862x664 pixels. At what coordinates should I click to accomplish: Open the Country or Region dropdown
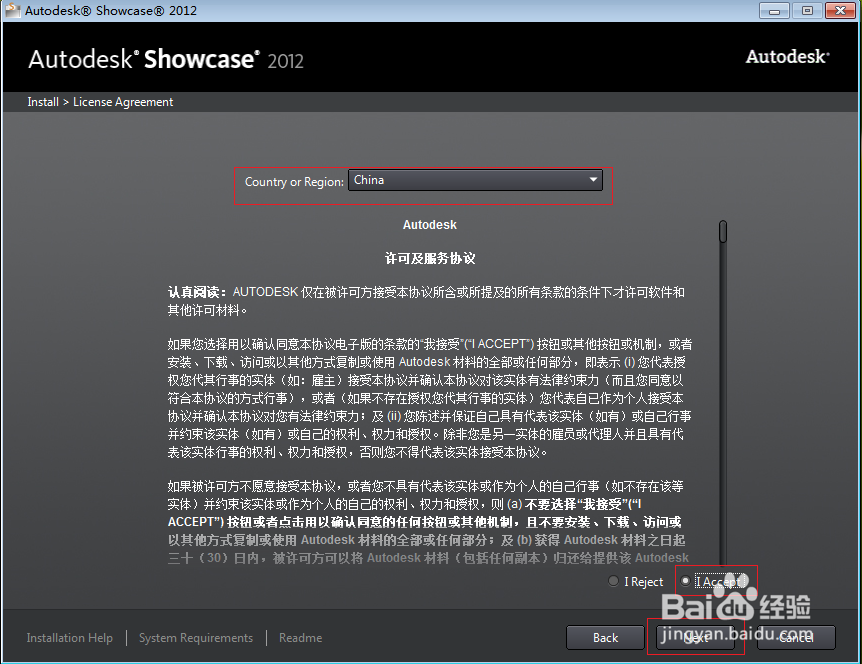(475, 180)
